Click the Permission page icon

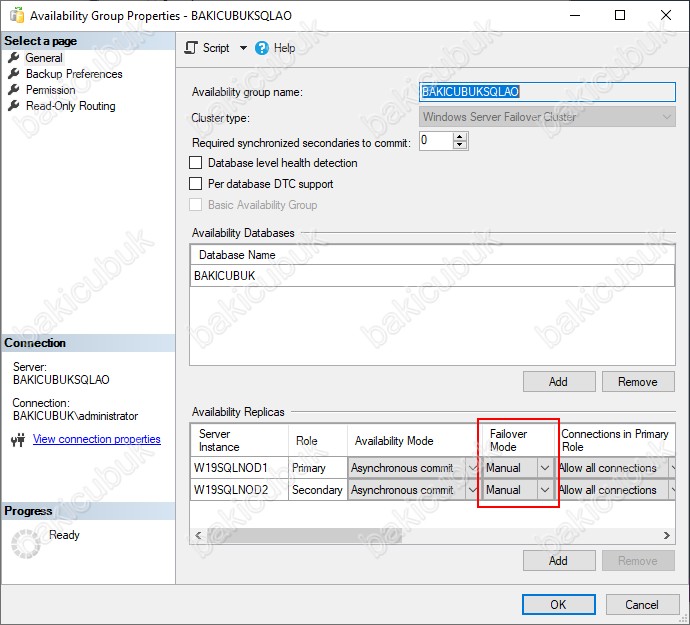click(14, 90)
